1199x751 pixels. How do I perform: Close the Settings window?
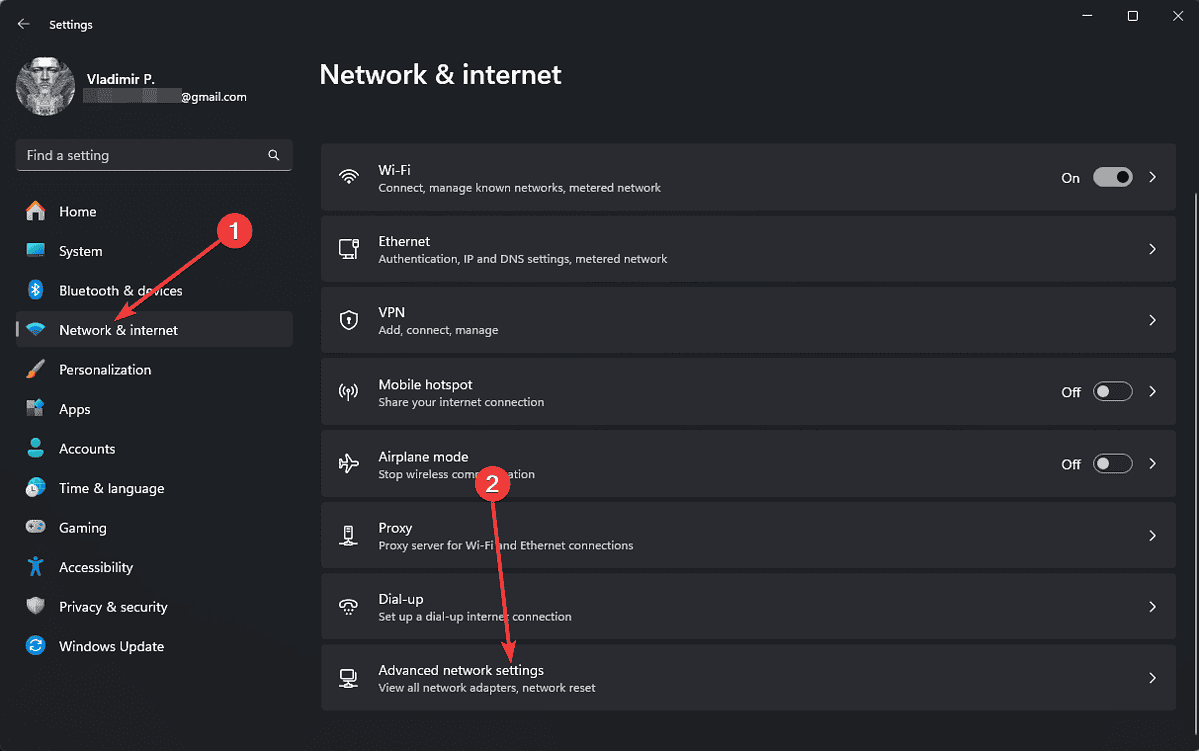(x=1178, y=16)
